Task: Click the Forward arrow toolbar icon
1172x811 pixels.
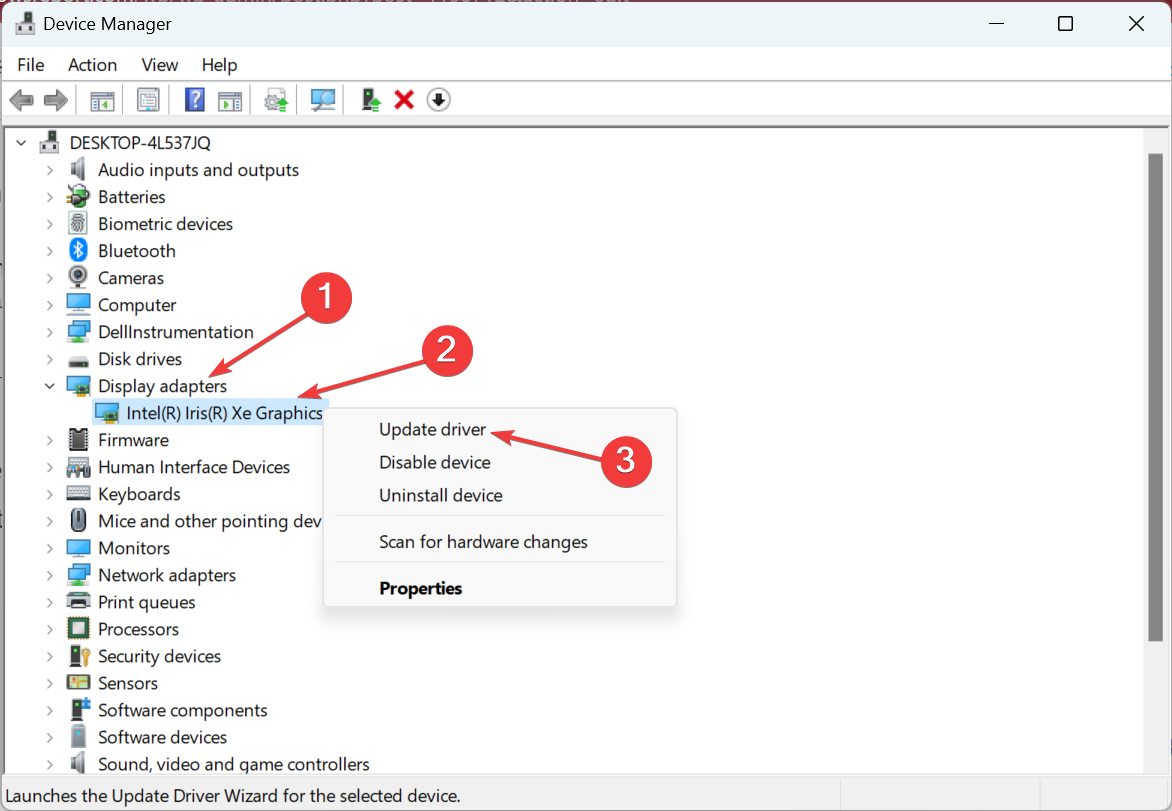Action: pyautogui.click(x=56, y=99)
